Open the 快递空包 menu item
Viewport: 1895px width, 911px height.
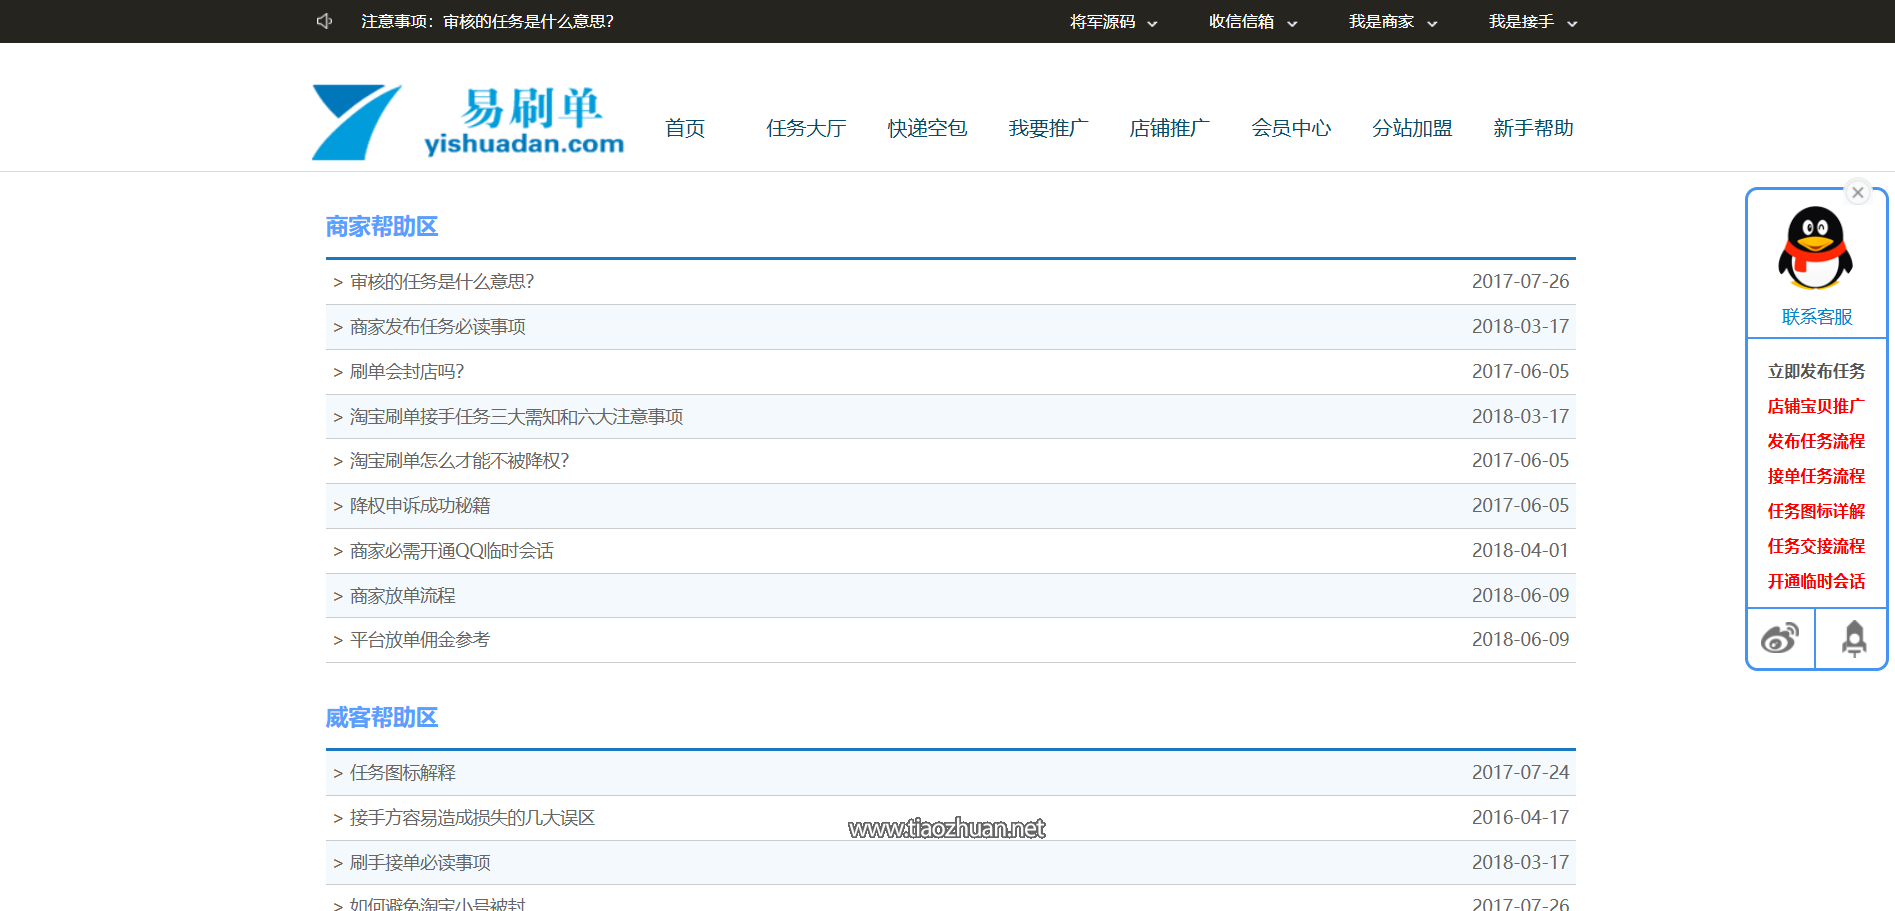pos(926,128)
